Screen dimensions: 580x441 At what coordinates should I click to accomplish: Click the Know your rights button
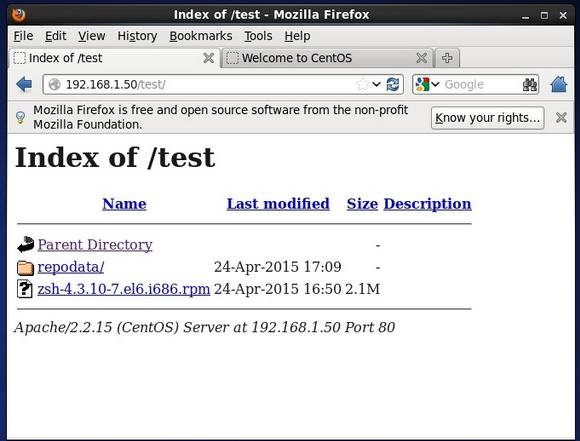[x=487, y=118]
